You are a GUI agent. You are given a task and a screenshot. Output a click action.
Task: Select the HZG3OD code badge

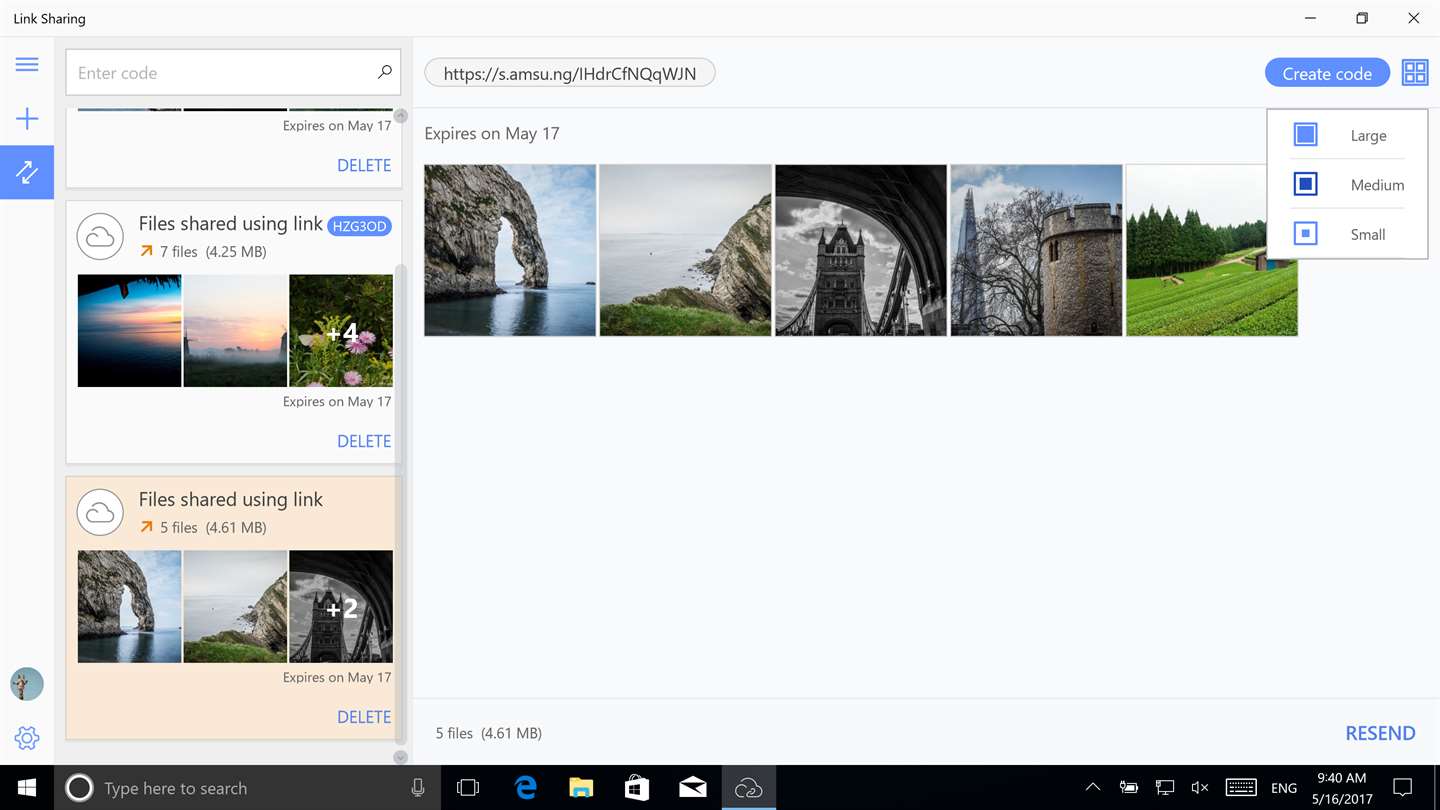tap(359, 226)
